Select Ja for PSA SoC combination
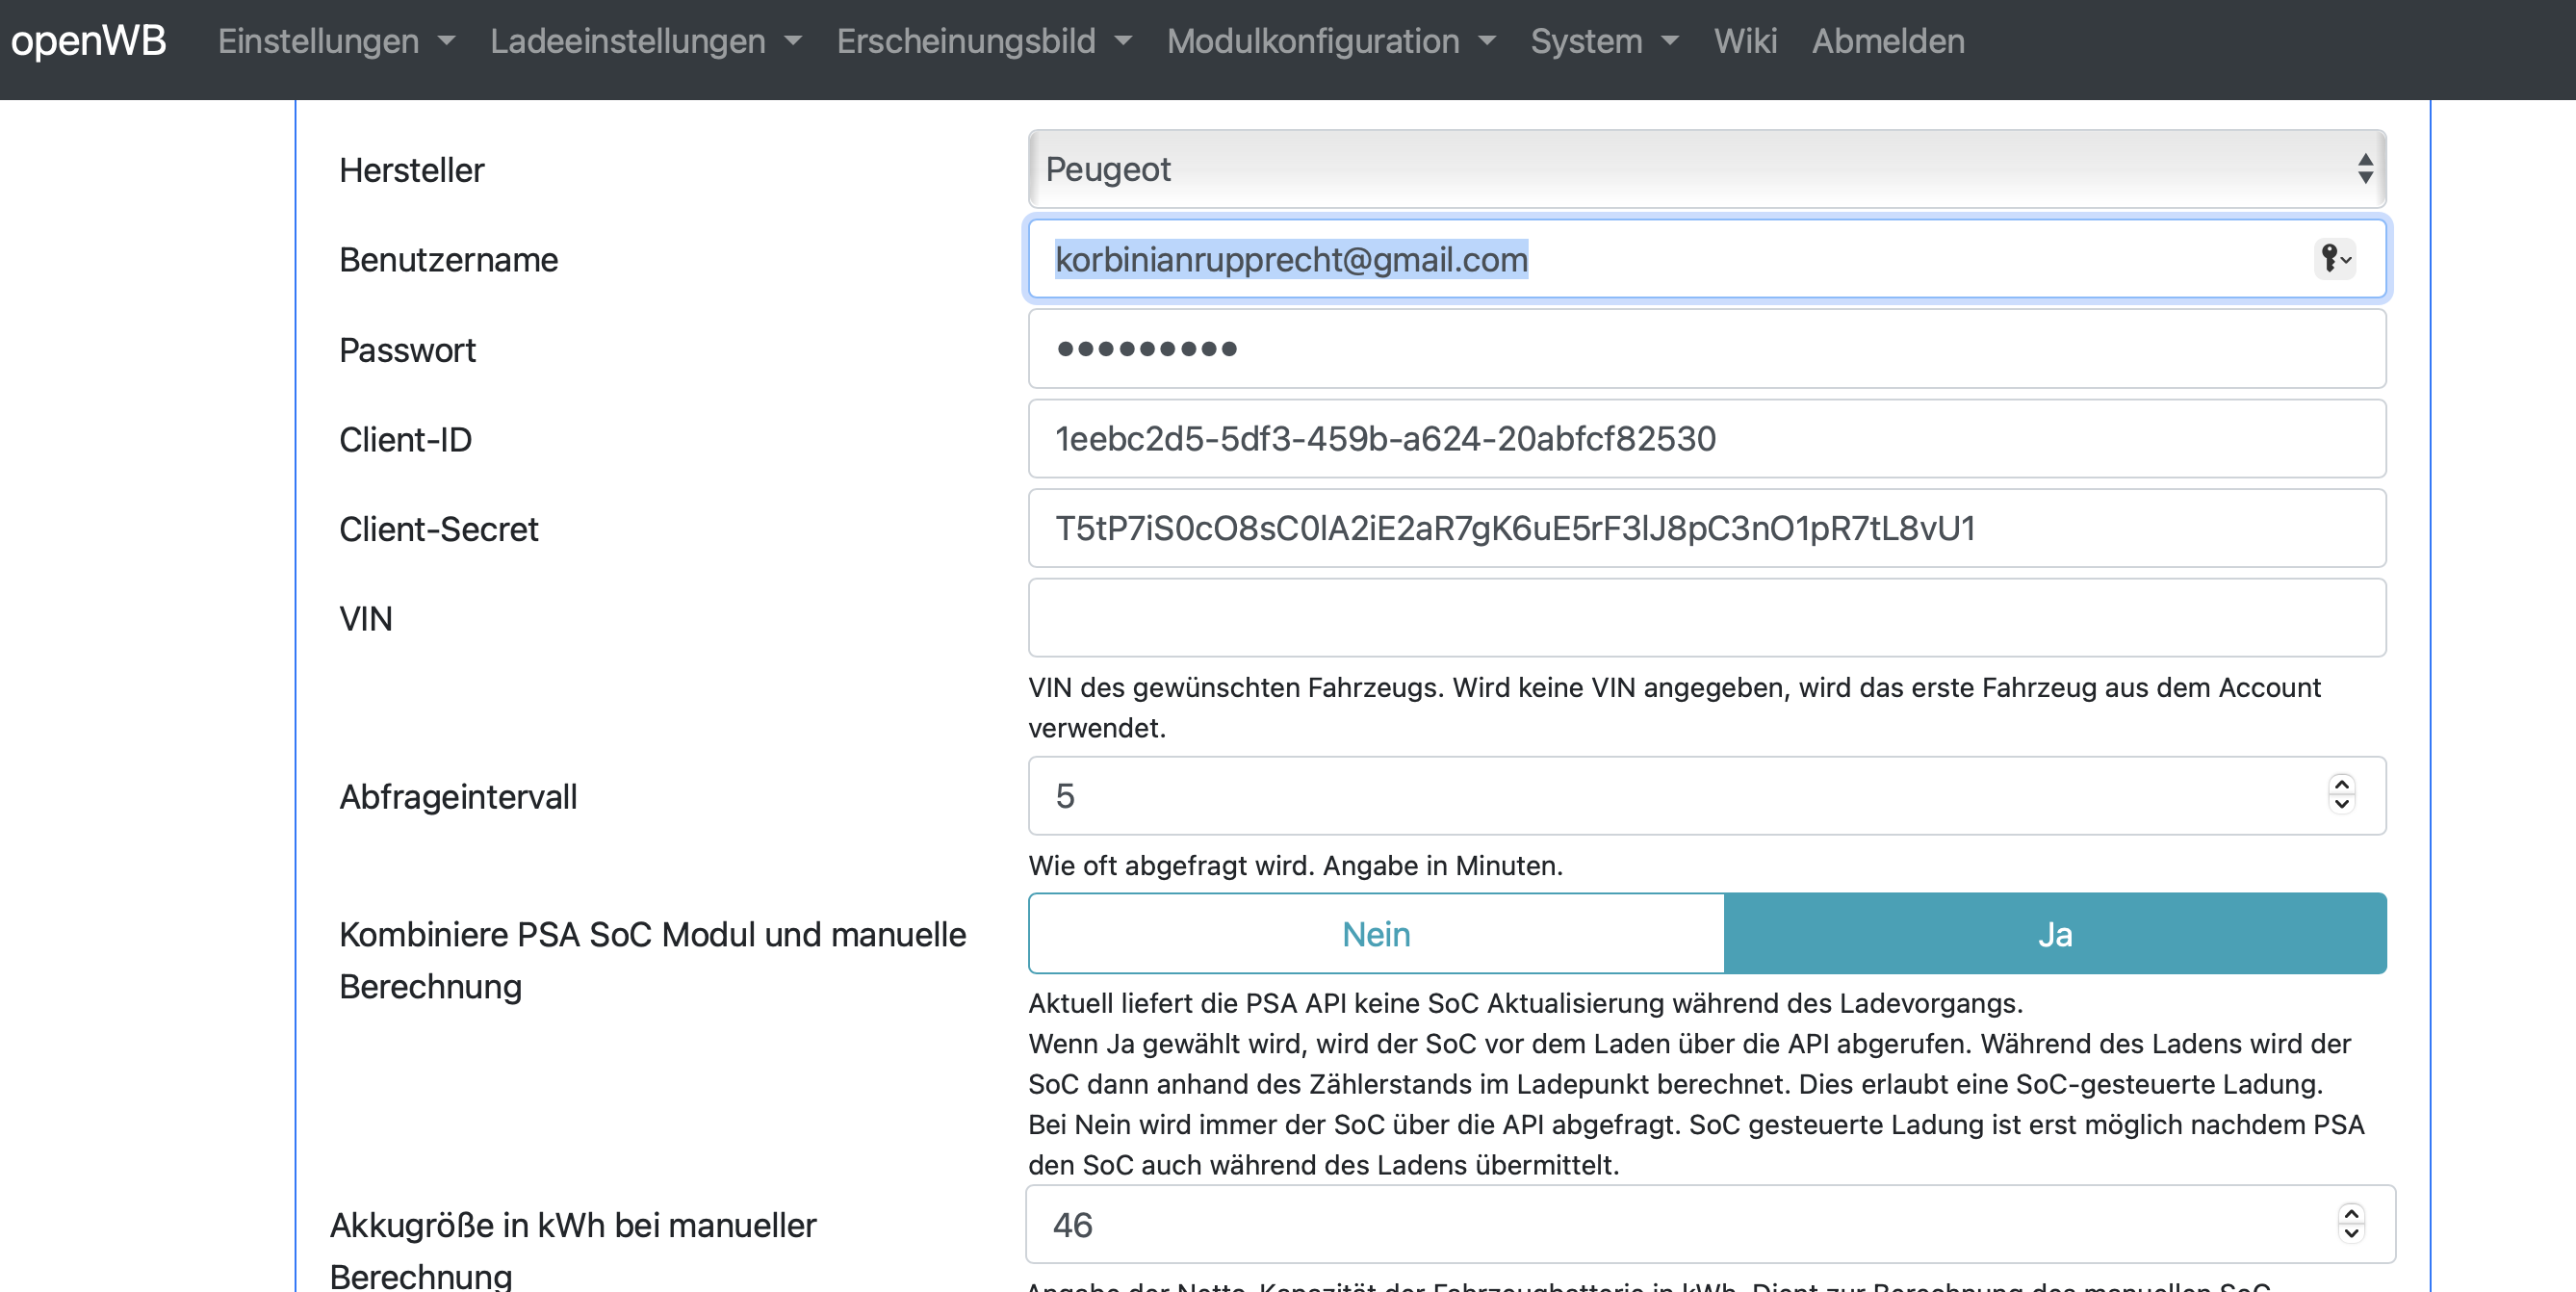Image resolution: width=2576 pixels, height=1292 pixels. click(2054, 934)
